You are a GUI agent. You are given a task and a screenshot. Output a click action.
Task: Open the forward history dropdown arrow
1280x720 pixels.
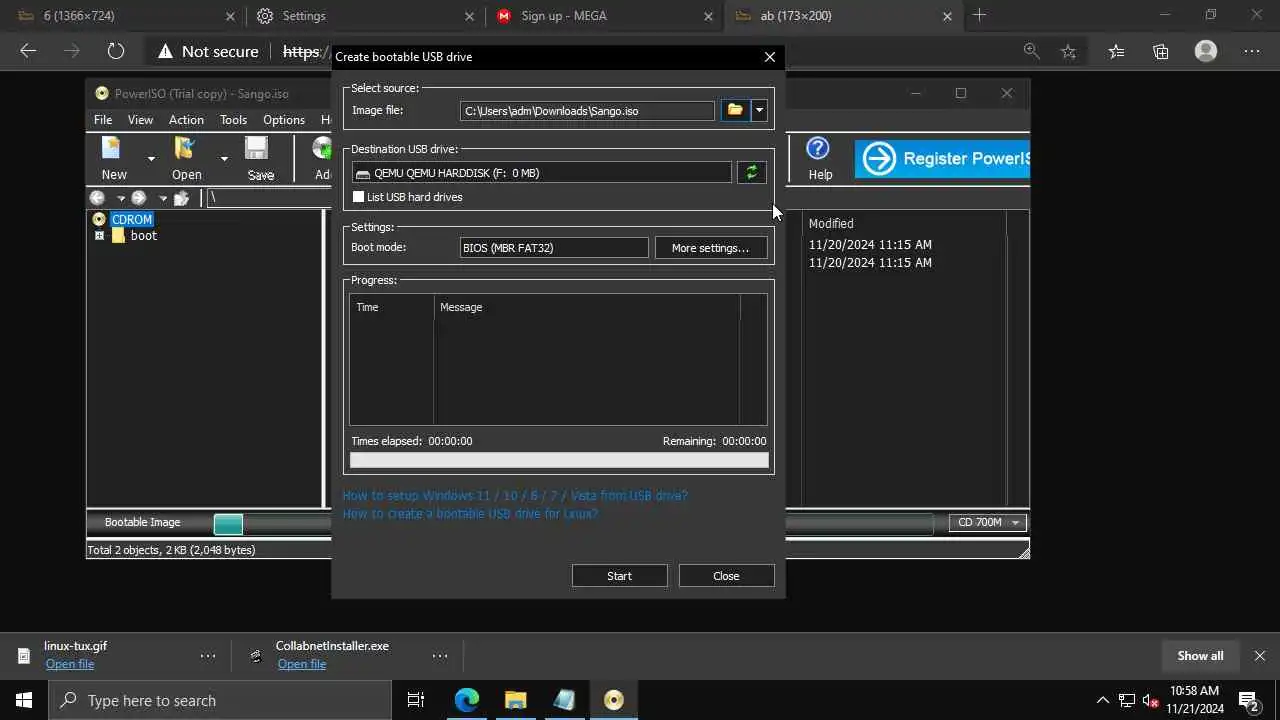tap(162, 198)
